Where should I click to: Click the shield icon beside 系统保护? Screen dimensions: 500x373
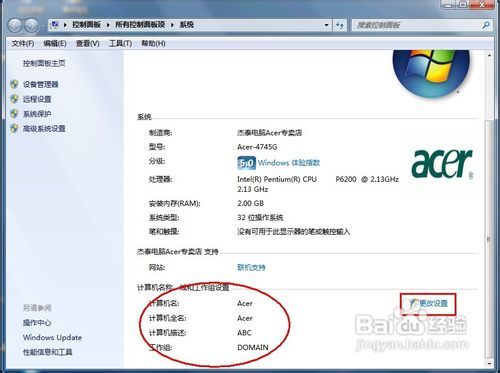point(14,114)
